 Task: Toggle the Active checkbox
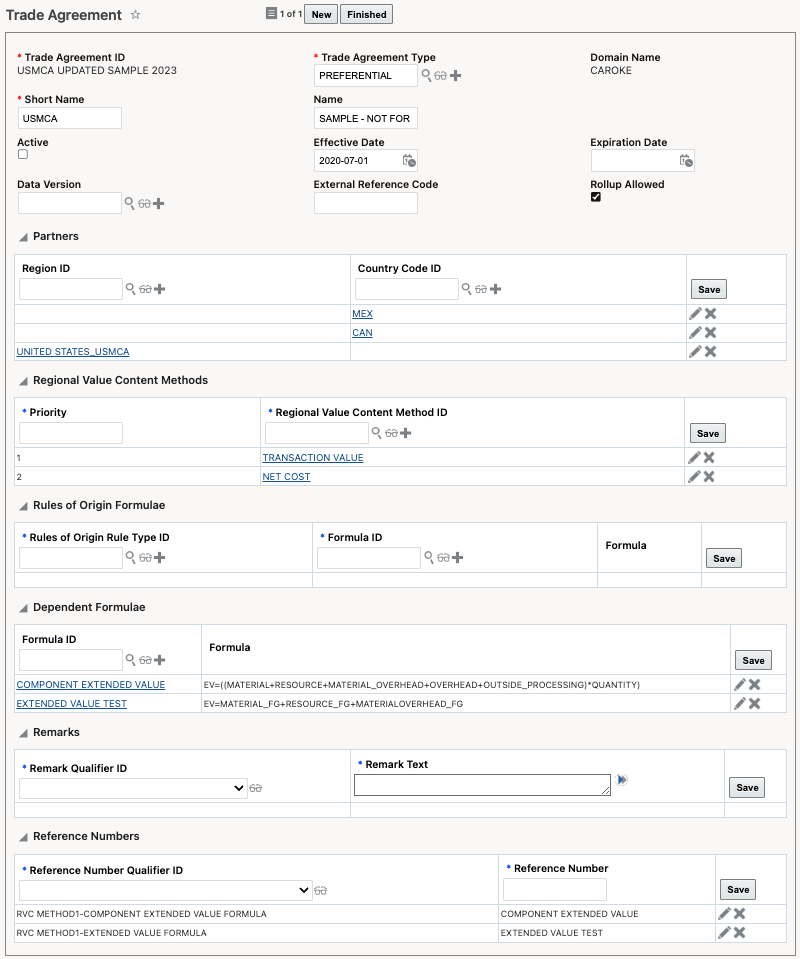tap(23, 155)
